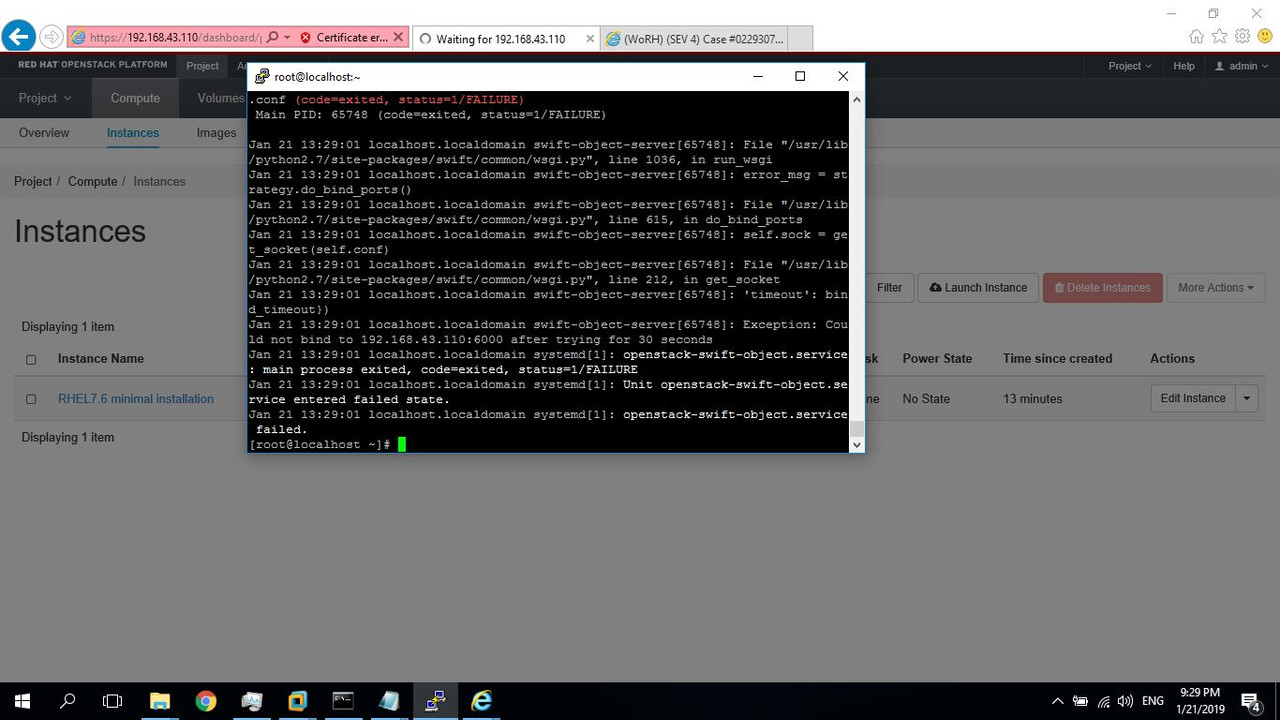Open the admin user dropdown

(x=1242, y=66)
